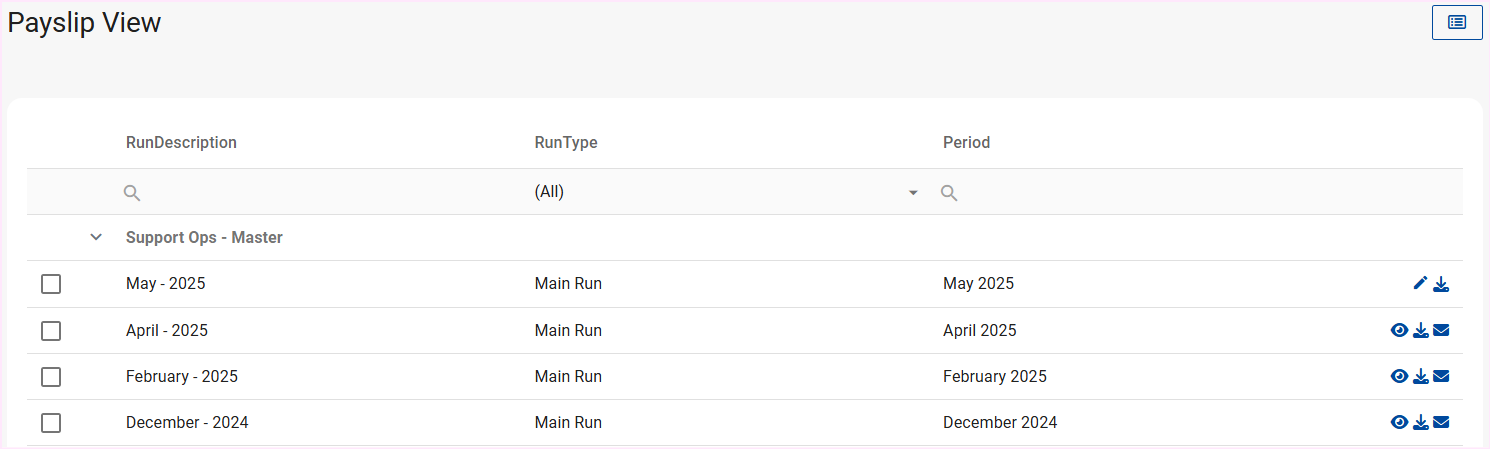Screen dimensions: 1490x449
Task: View the February - 2025 payslip via eye icon
Action: tap(1399, 377)
